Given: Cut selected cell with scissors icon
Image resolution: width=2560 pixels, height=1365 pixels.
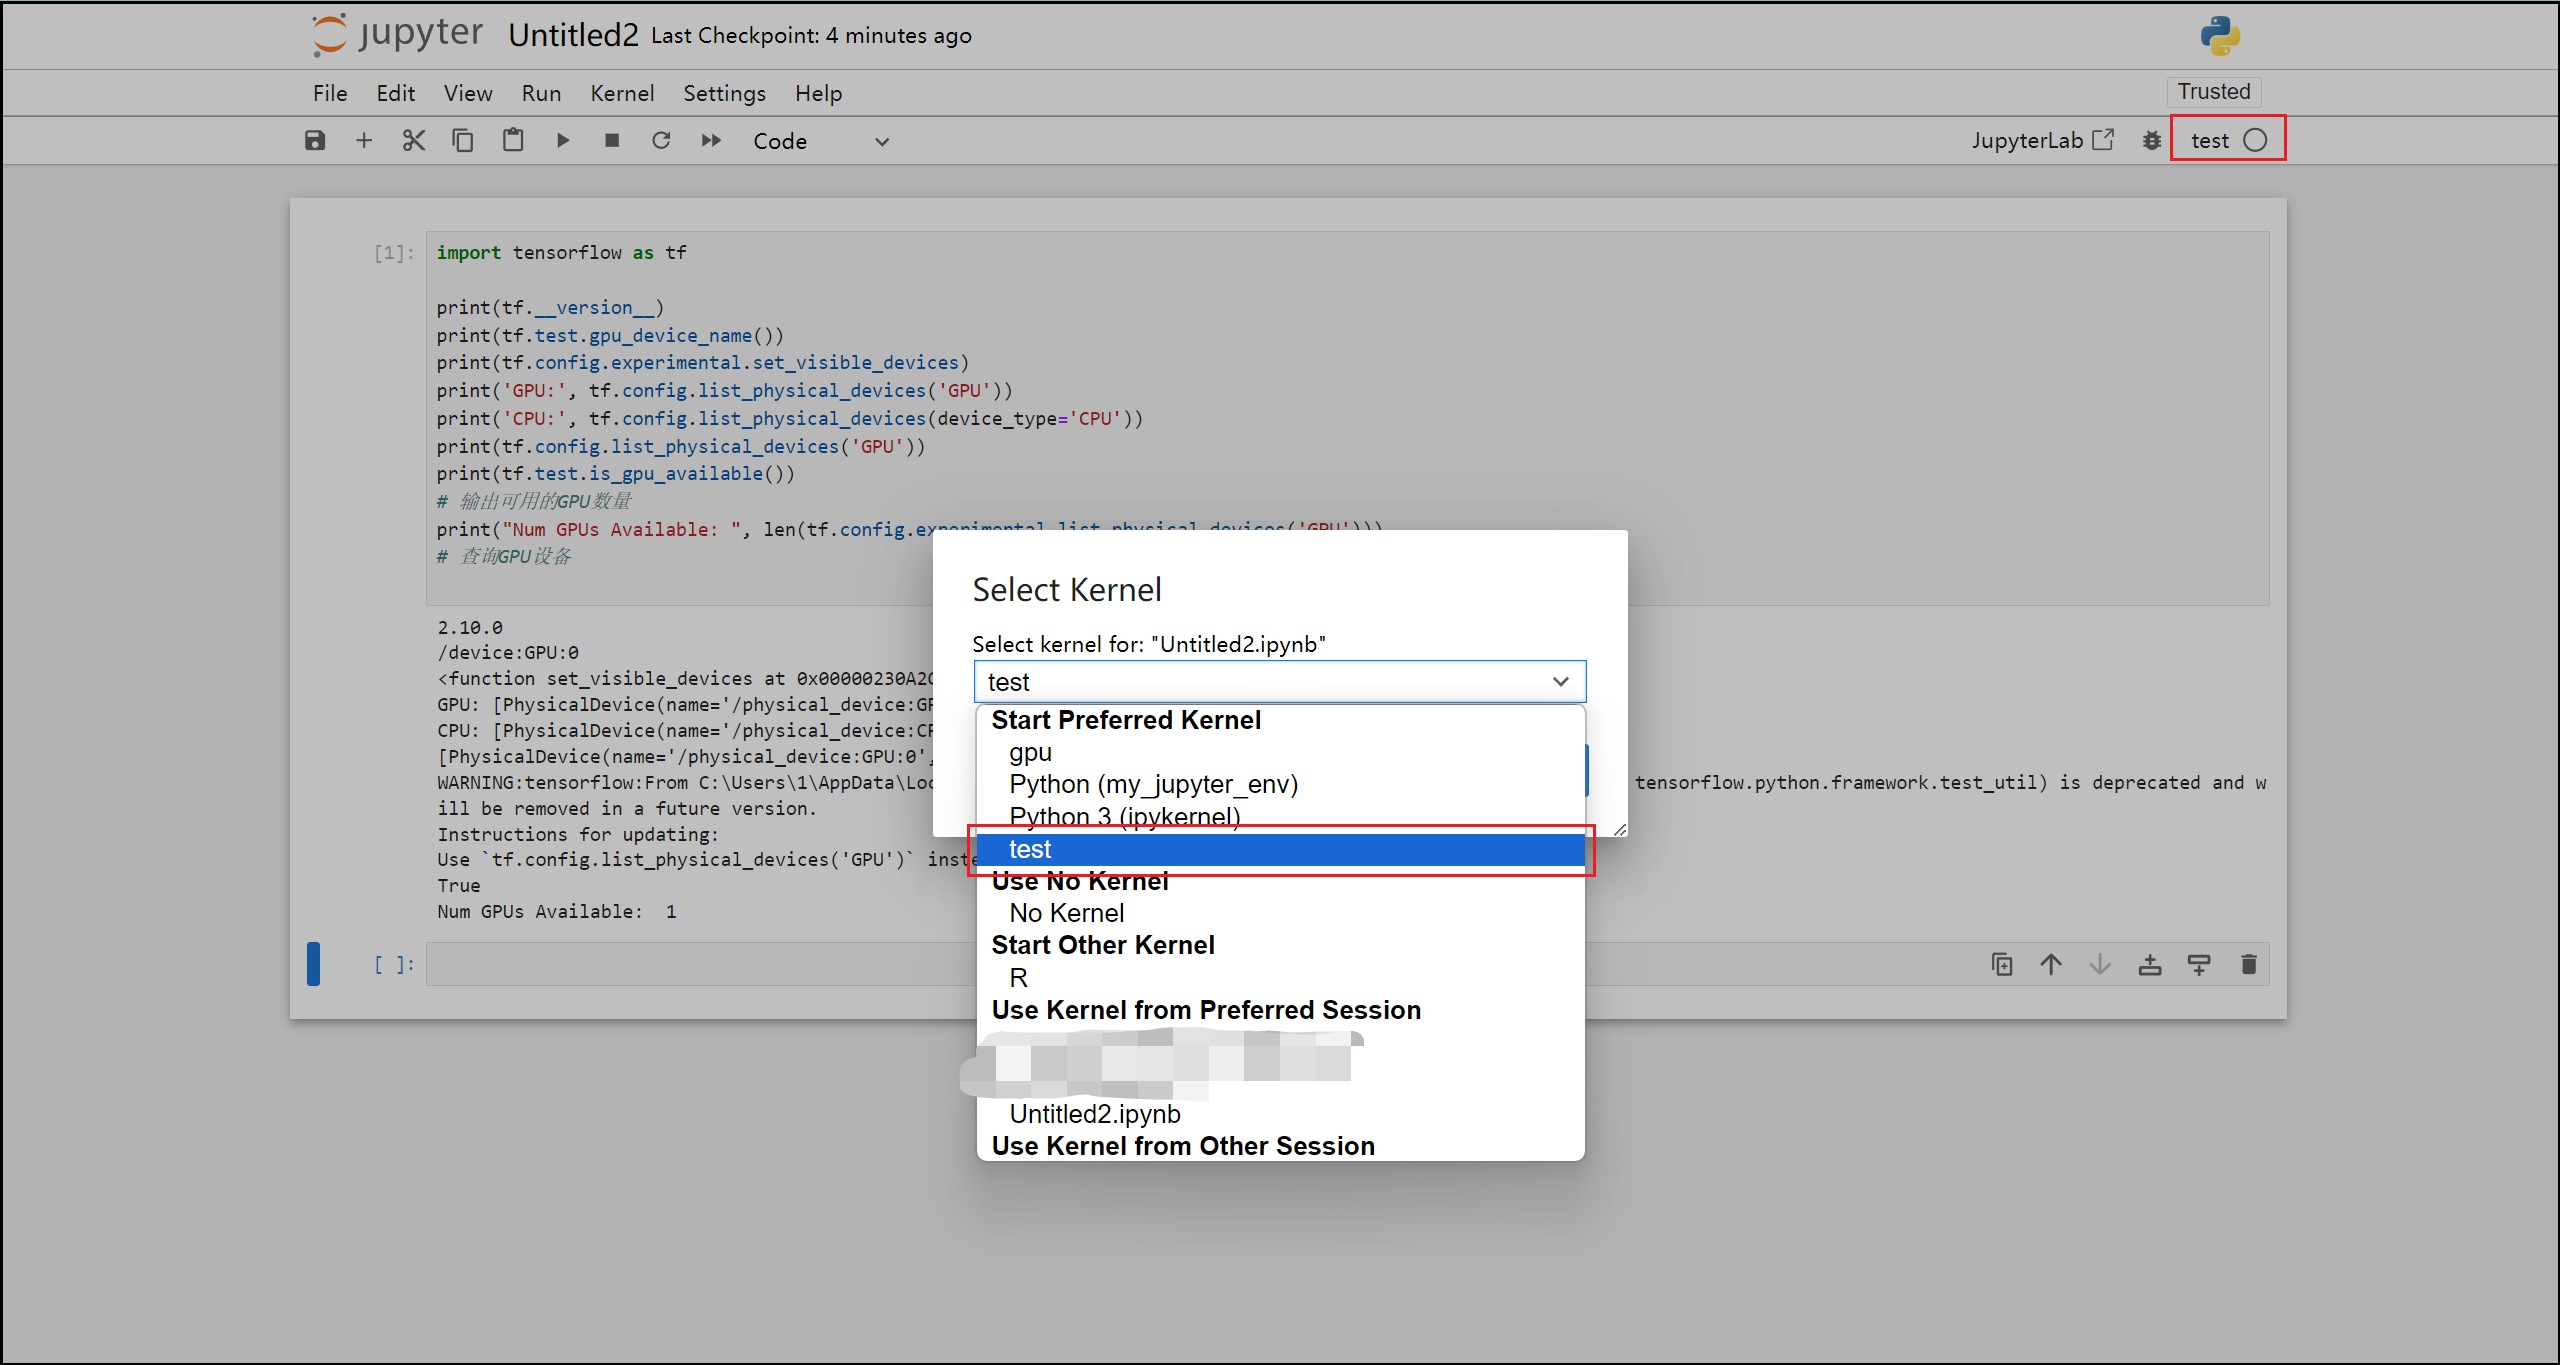Looking at the screenshot, I should coord(413,141).
